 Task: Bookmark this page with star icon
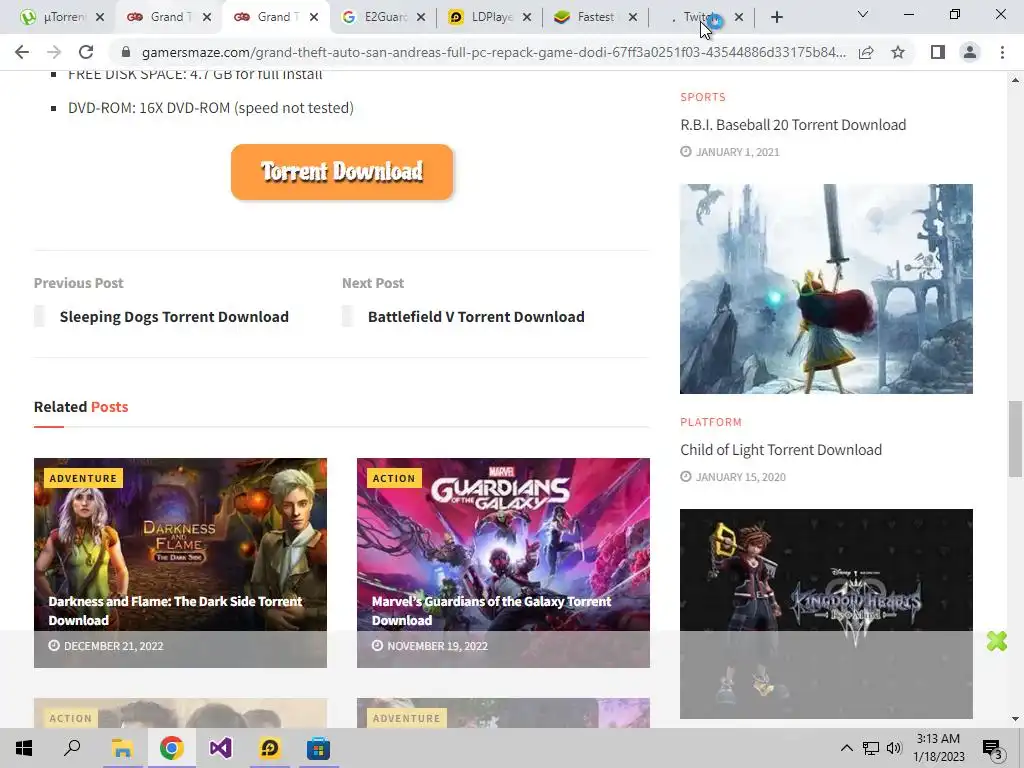898,52
